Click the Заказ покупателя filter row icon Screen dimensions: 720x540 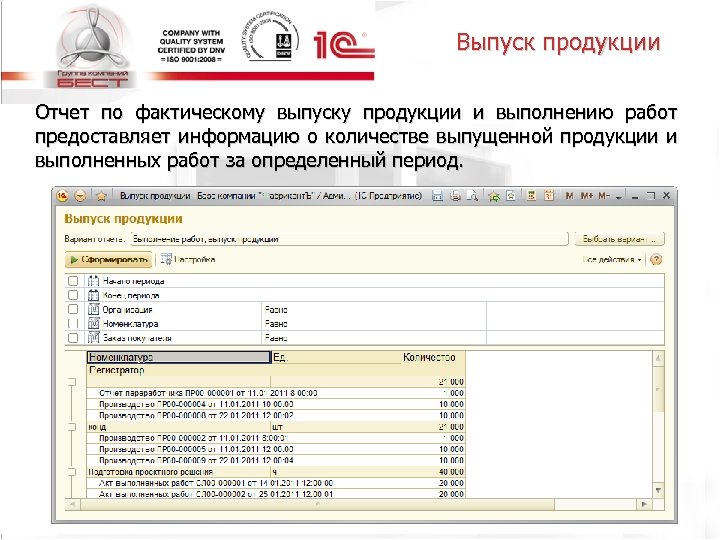coord(93,338)
